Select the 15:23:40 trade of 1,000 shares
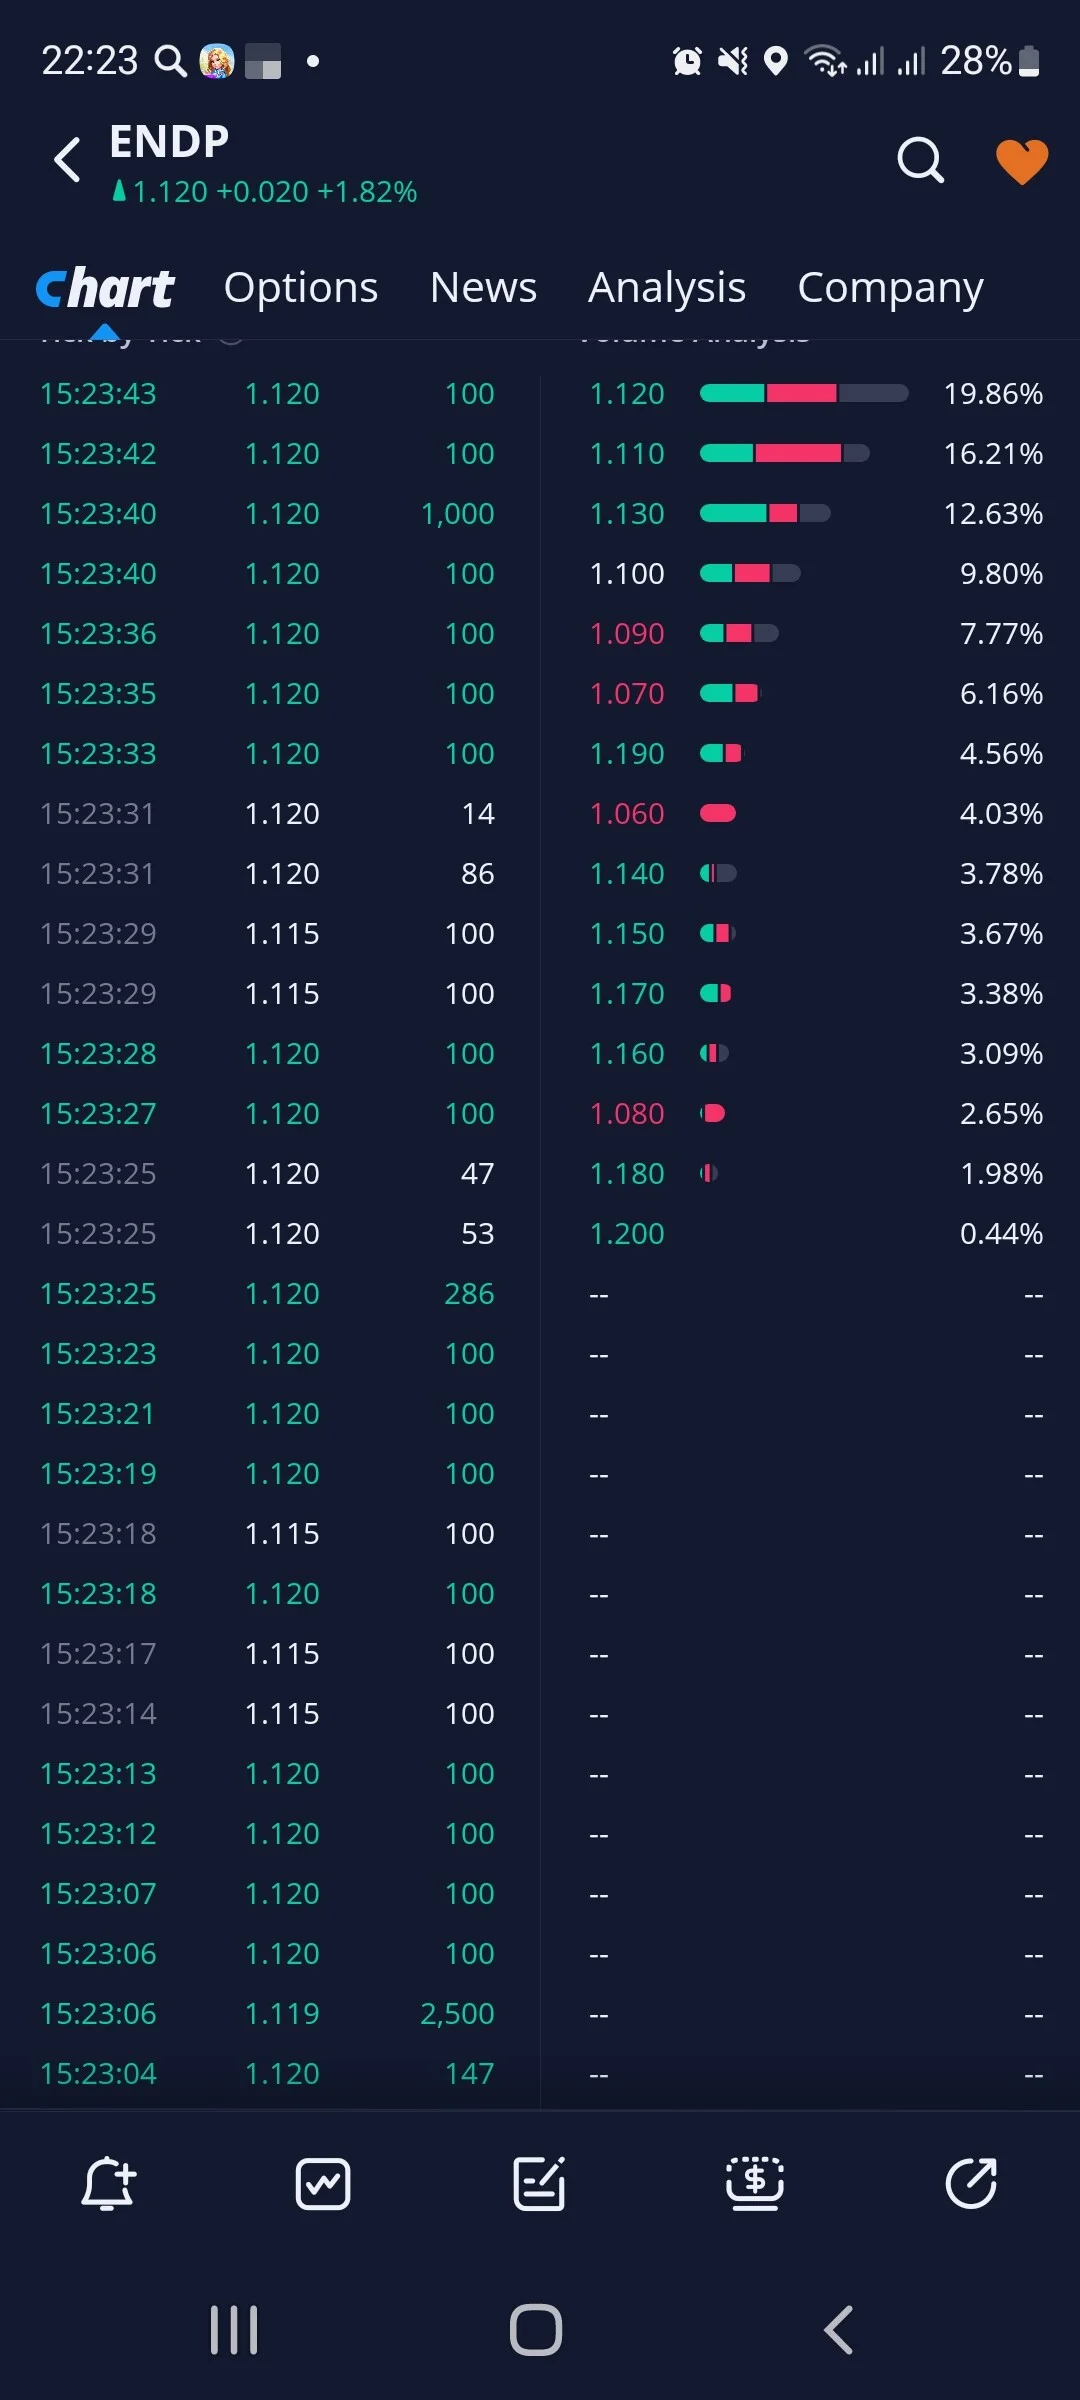Screen dimensions: 1080x2400 point(268,513)
